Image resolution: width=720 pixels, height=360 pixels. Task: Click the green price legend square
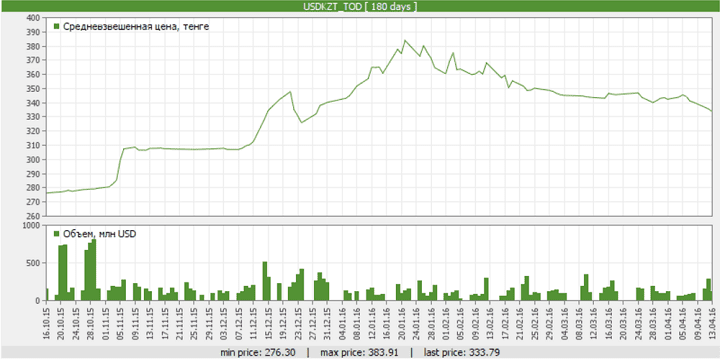click(57, 27)
